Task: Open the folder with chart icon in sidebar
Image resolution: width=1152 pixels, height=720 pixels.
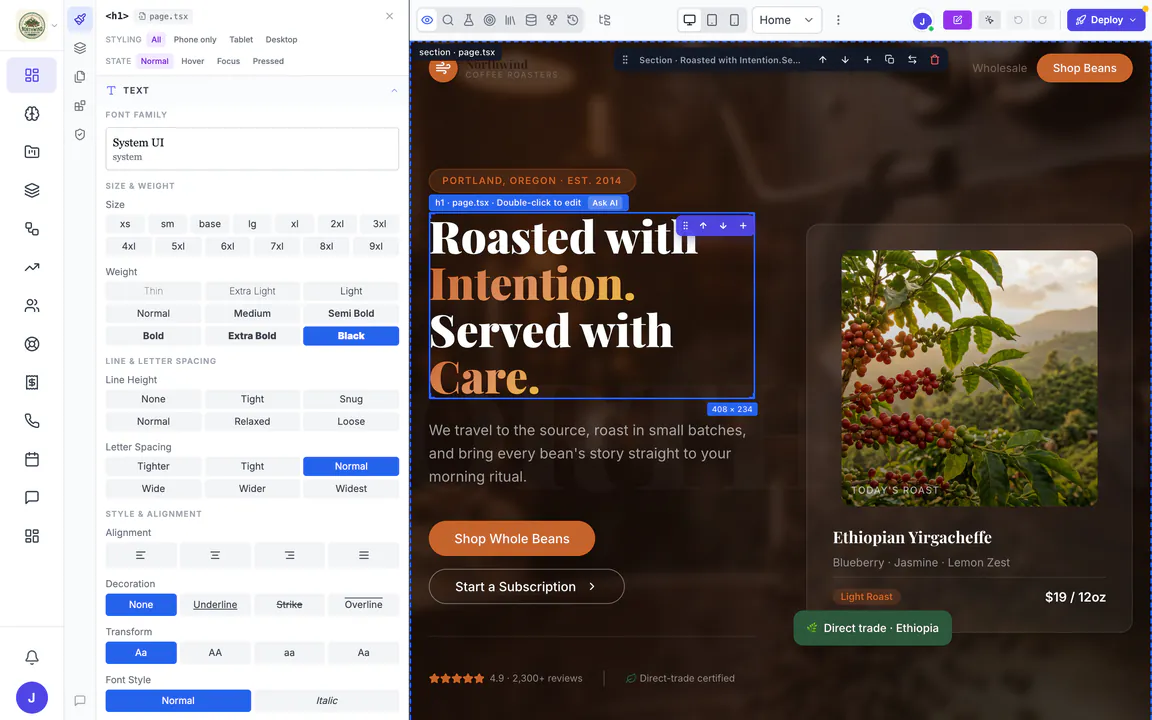Action: [32, 152]
